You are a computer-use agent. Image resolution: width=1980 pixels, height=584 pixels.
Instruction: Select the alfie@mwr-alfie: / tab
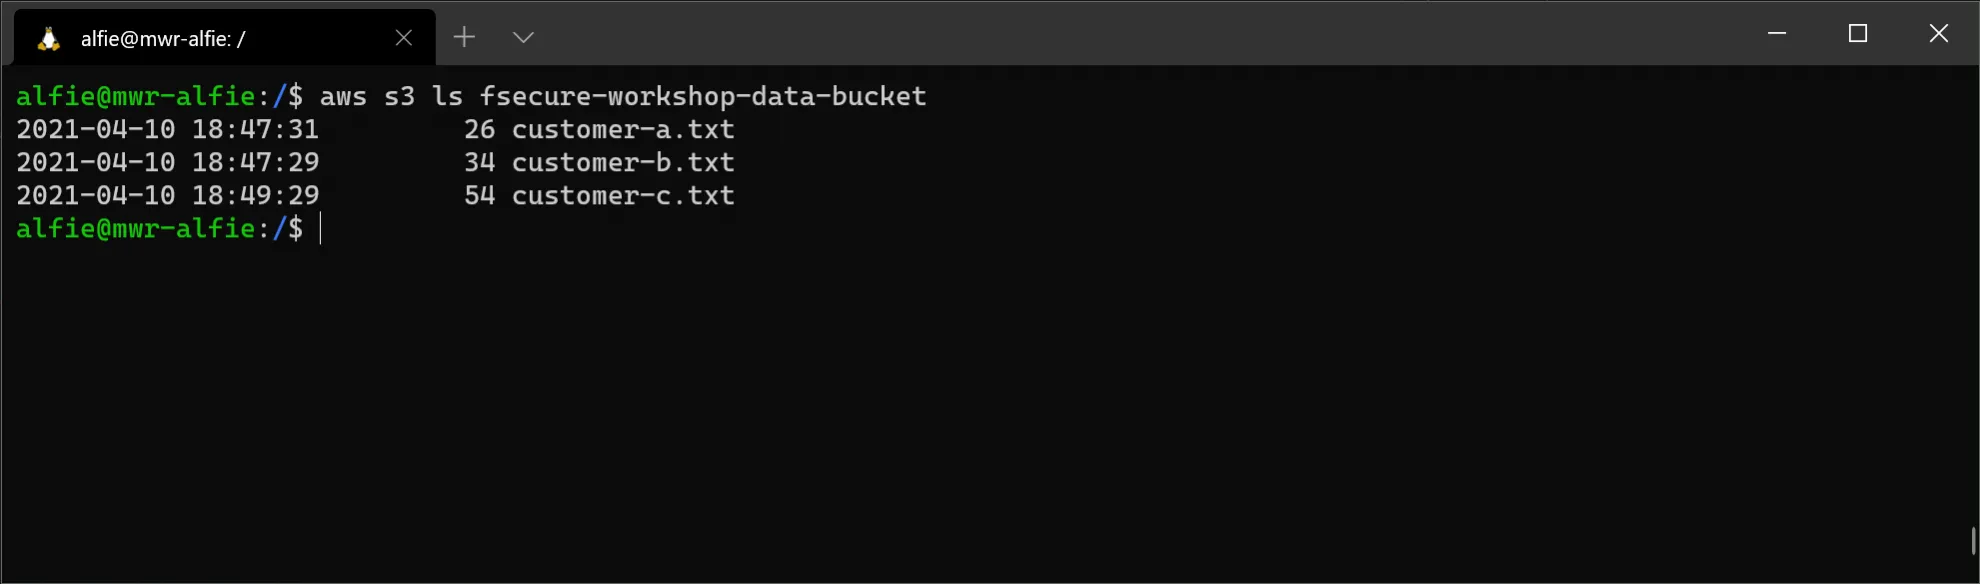click(x=225, y=38)
